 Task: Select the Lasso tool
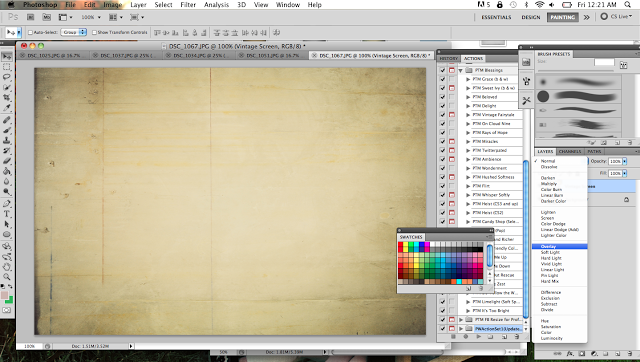(7, 77)
